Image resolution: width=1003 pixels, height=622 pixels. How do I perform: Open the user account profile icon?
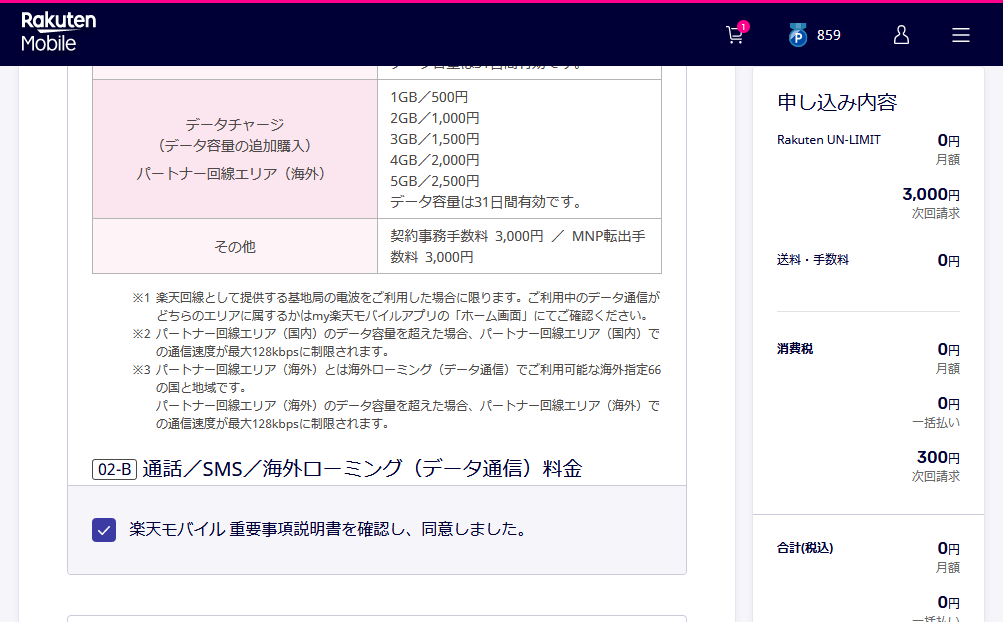[x=901, y=35]
